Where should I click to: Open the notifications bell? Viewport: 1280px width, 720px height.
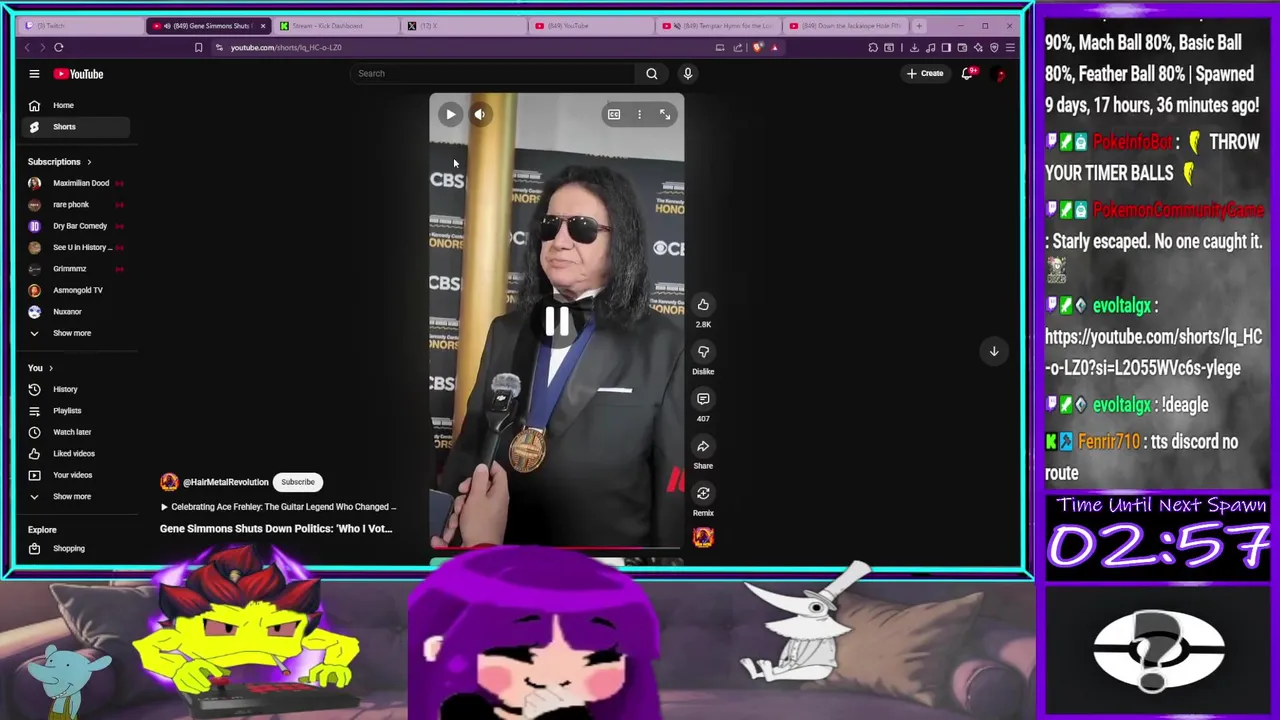coord(967,73)
